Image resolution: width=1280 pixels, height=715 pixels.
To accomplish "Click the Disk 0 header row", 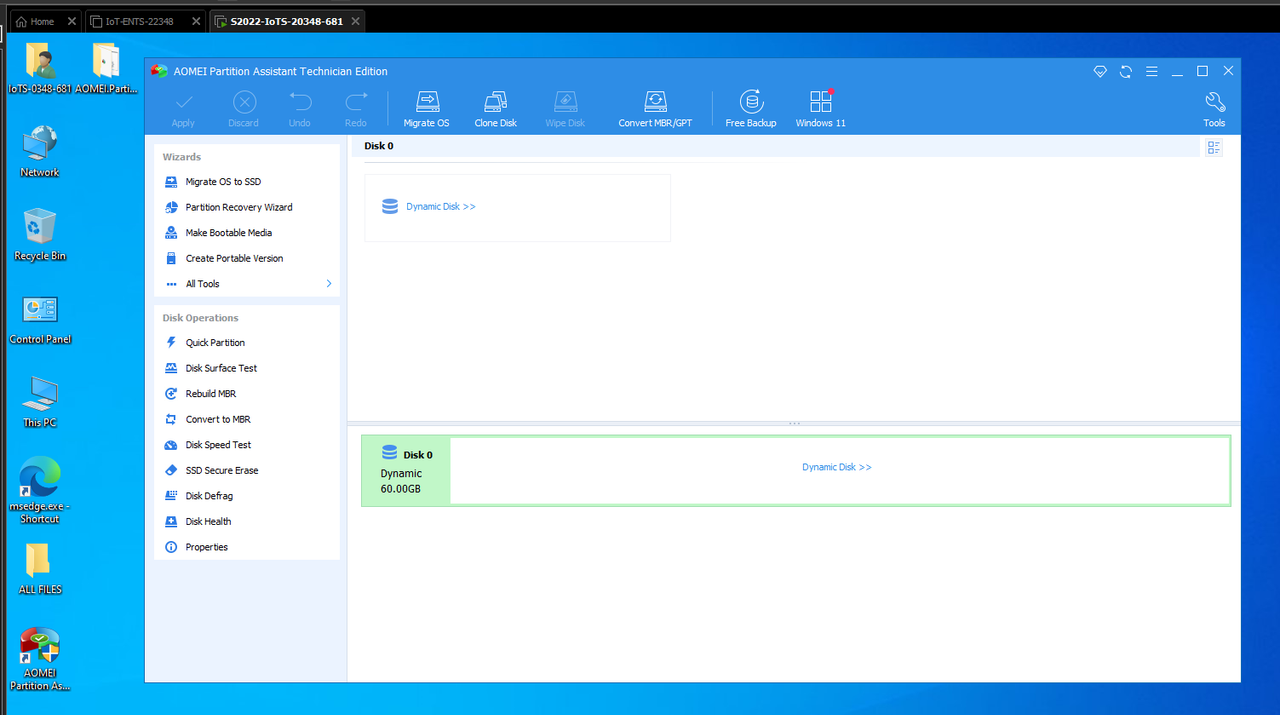I will tap(775, 146).
